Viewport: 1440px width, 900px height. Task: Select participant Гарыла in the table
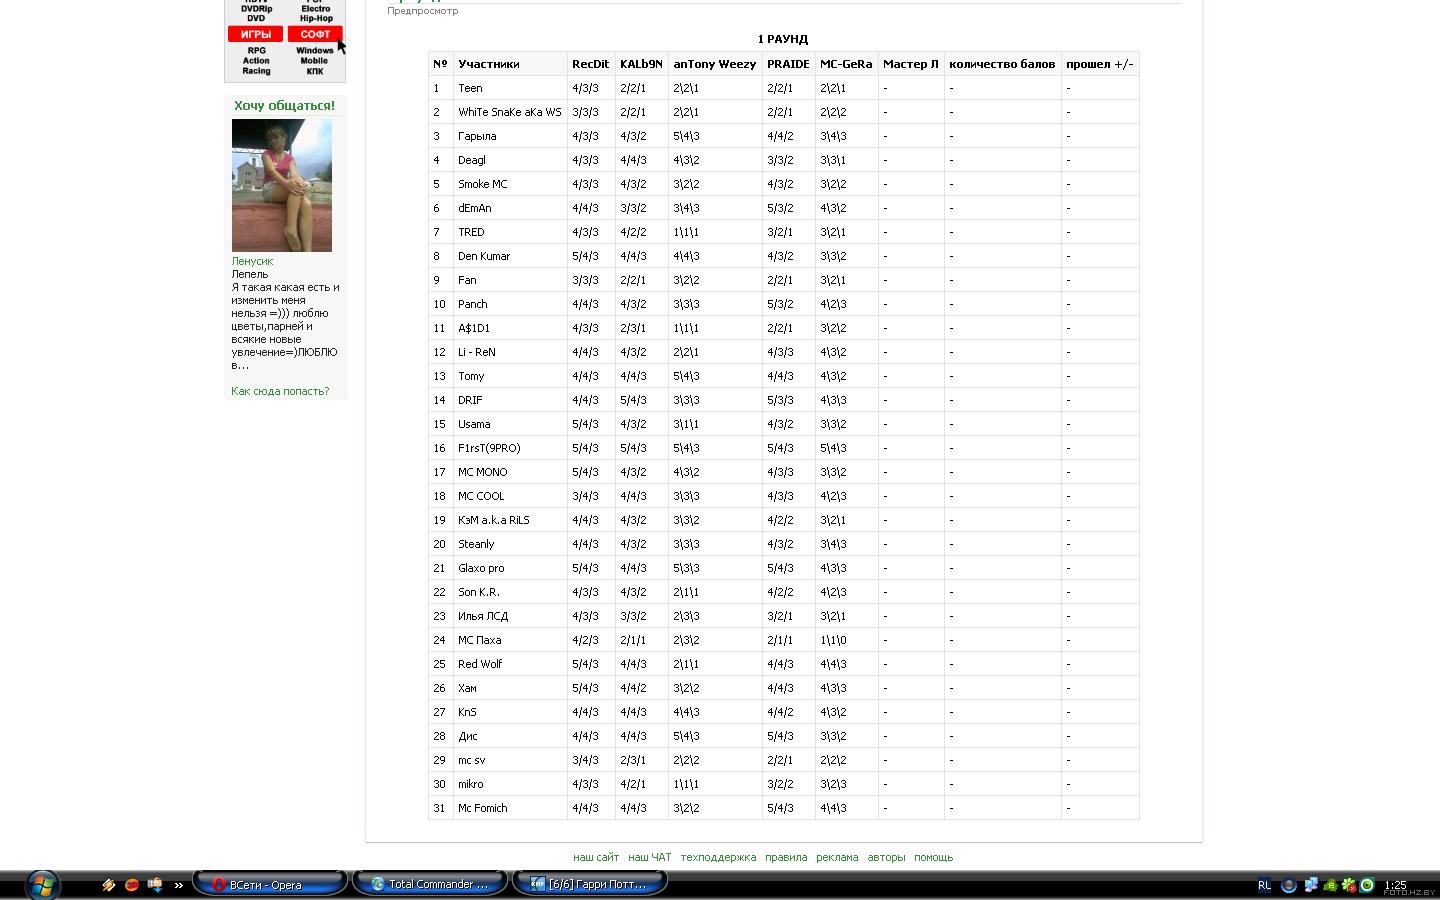[477, 136]
